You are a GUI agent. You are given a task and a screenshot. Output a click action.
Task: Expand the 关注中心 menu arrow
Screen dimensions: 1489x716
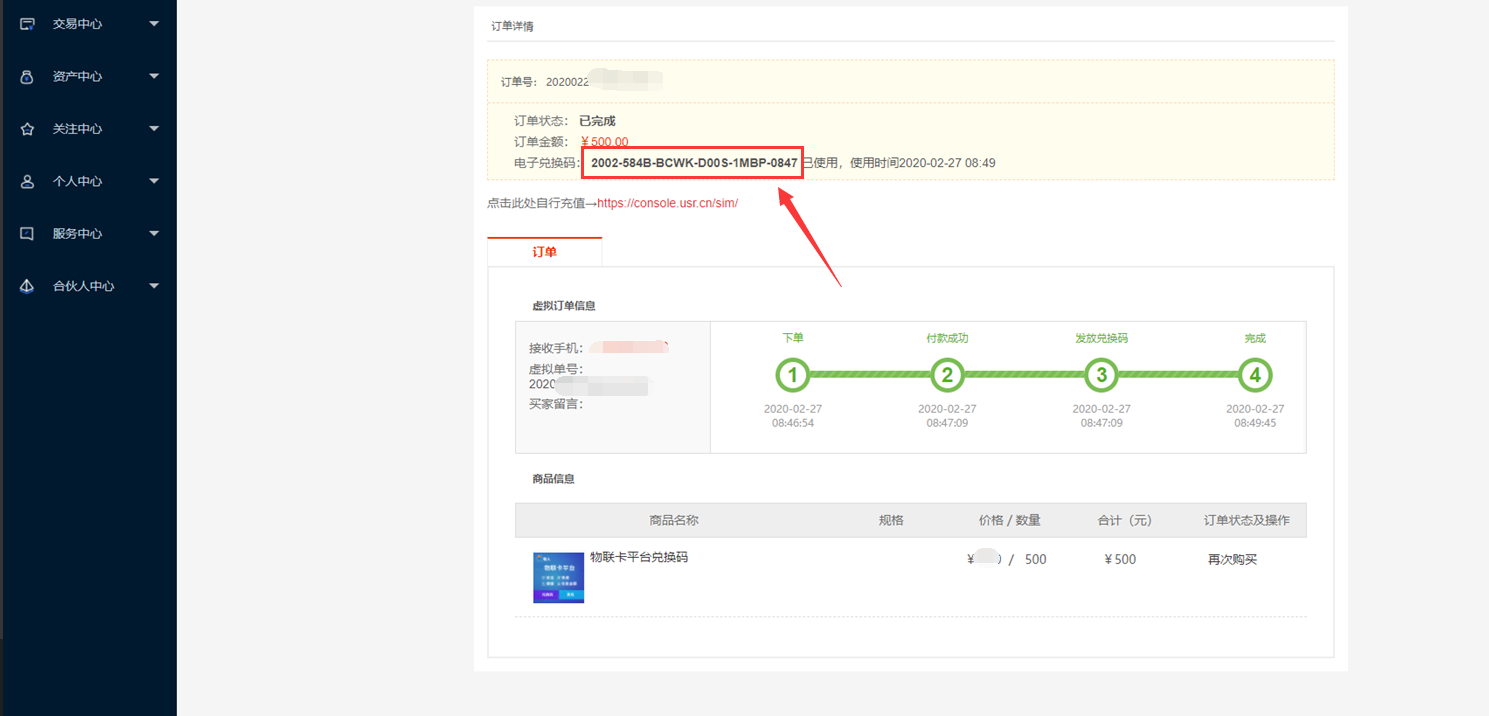(x=154, y=129)
